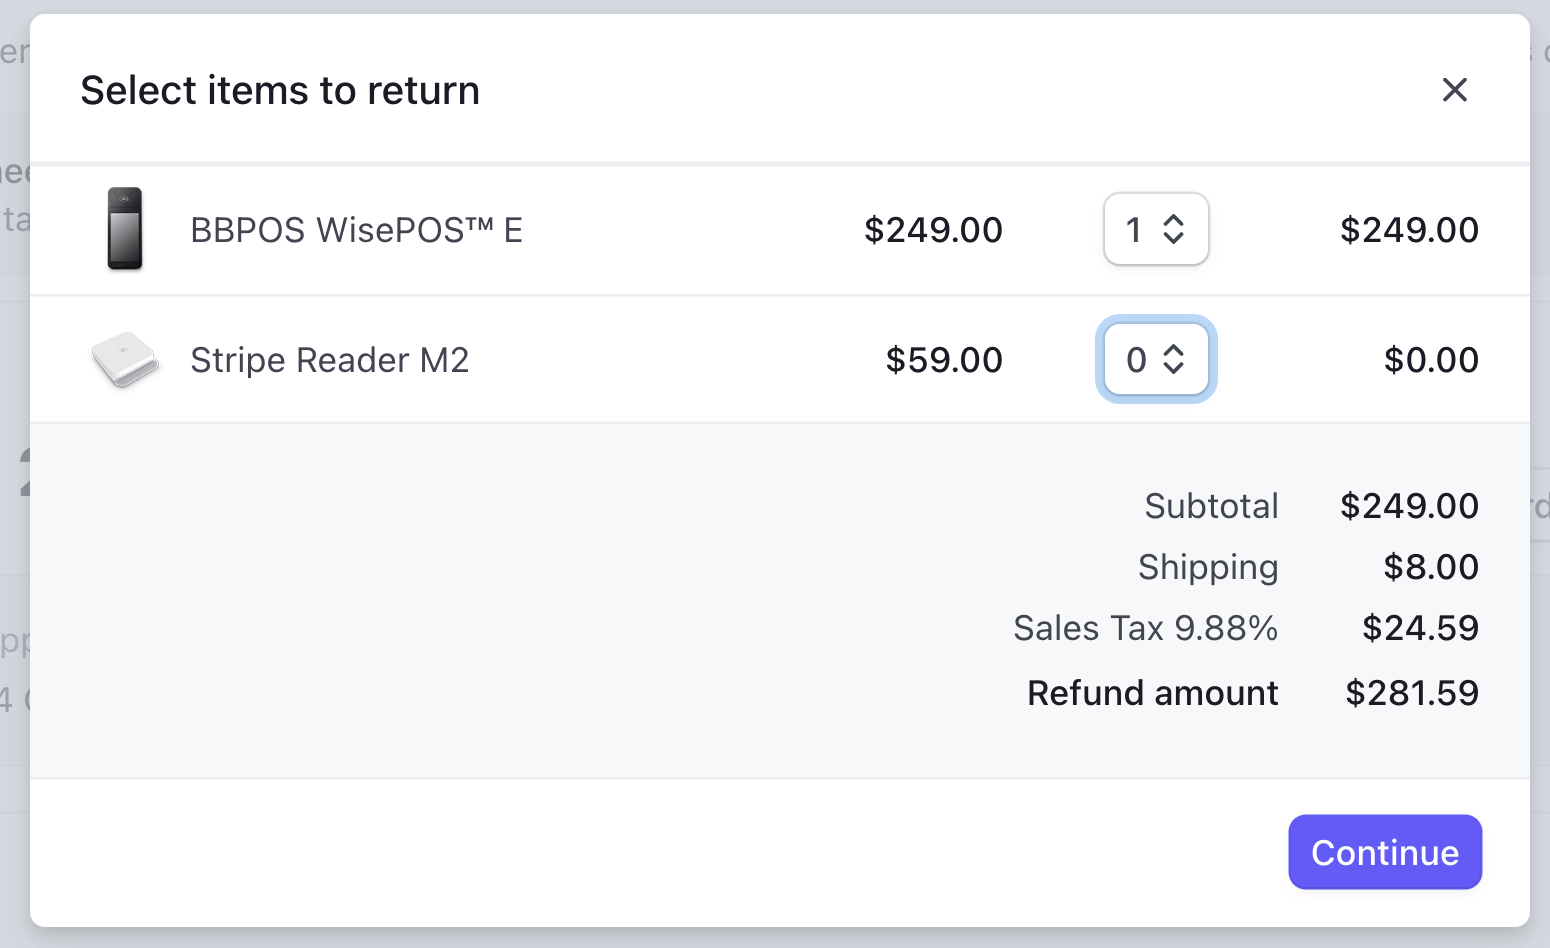Click the $281.59 refund amount value
This screenshot has height=948, width=1550.
[1412, 693]
